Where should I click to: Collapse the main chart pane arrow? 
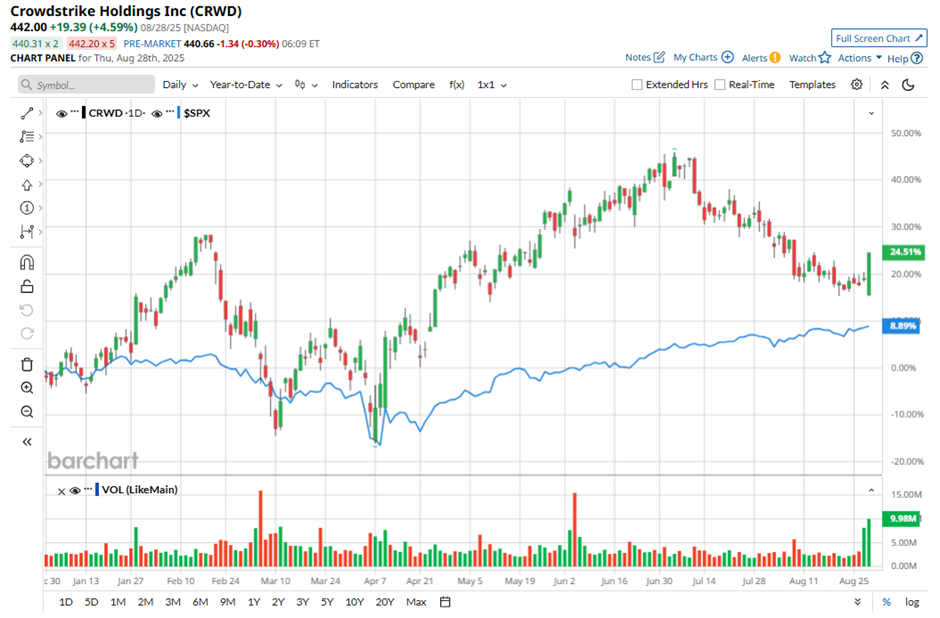[871, 113]
